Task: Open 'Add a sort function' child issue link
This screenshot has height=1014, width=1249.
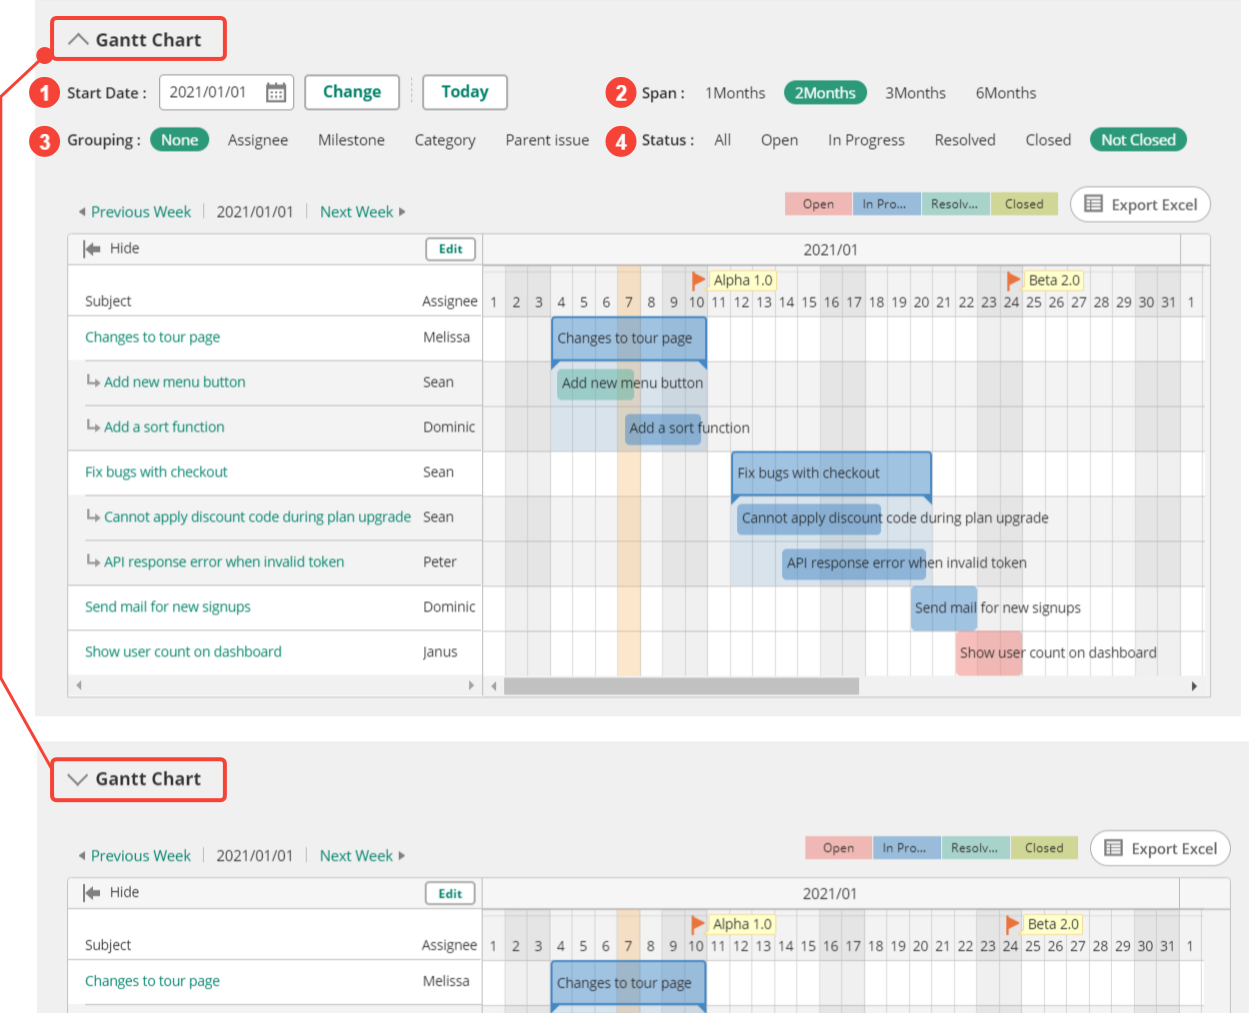Action: [x=164, y=427]
